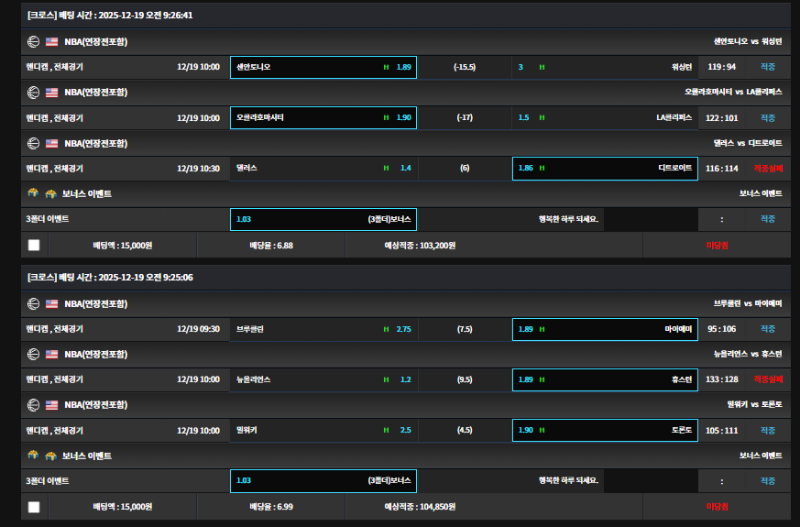Select the 휴스턴 1.89 odds box
The width and height of the screenshot is (800, 527).
coord(604,379)
